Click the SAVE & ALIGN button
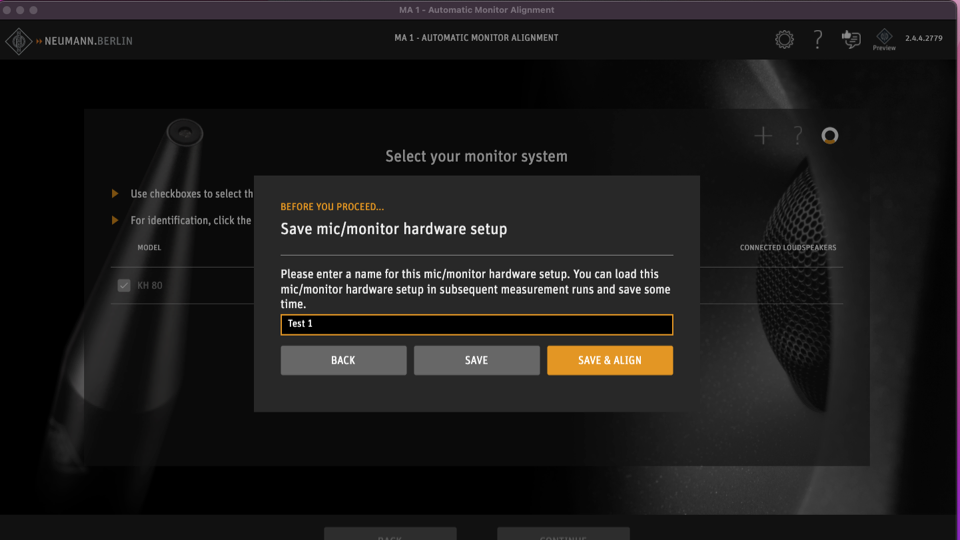 pos(610,361)
